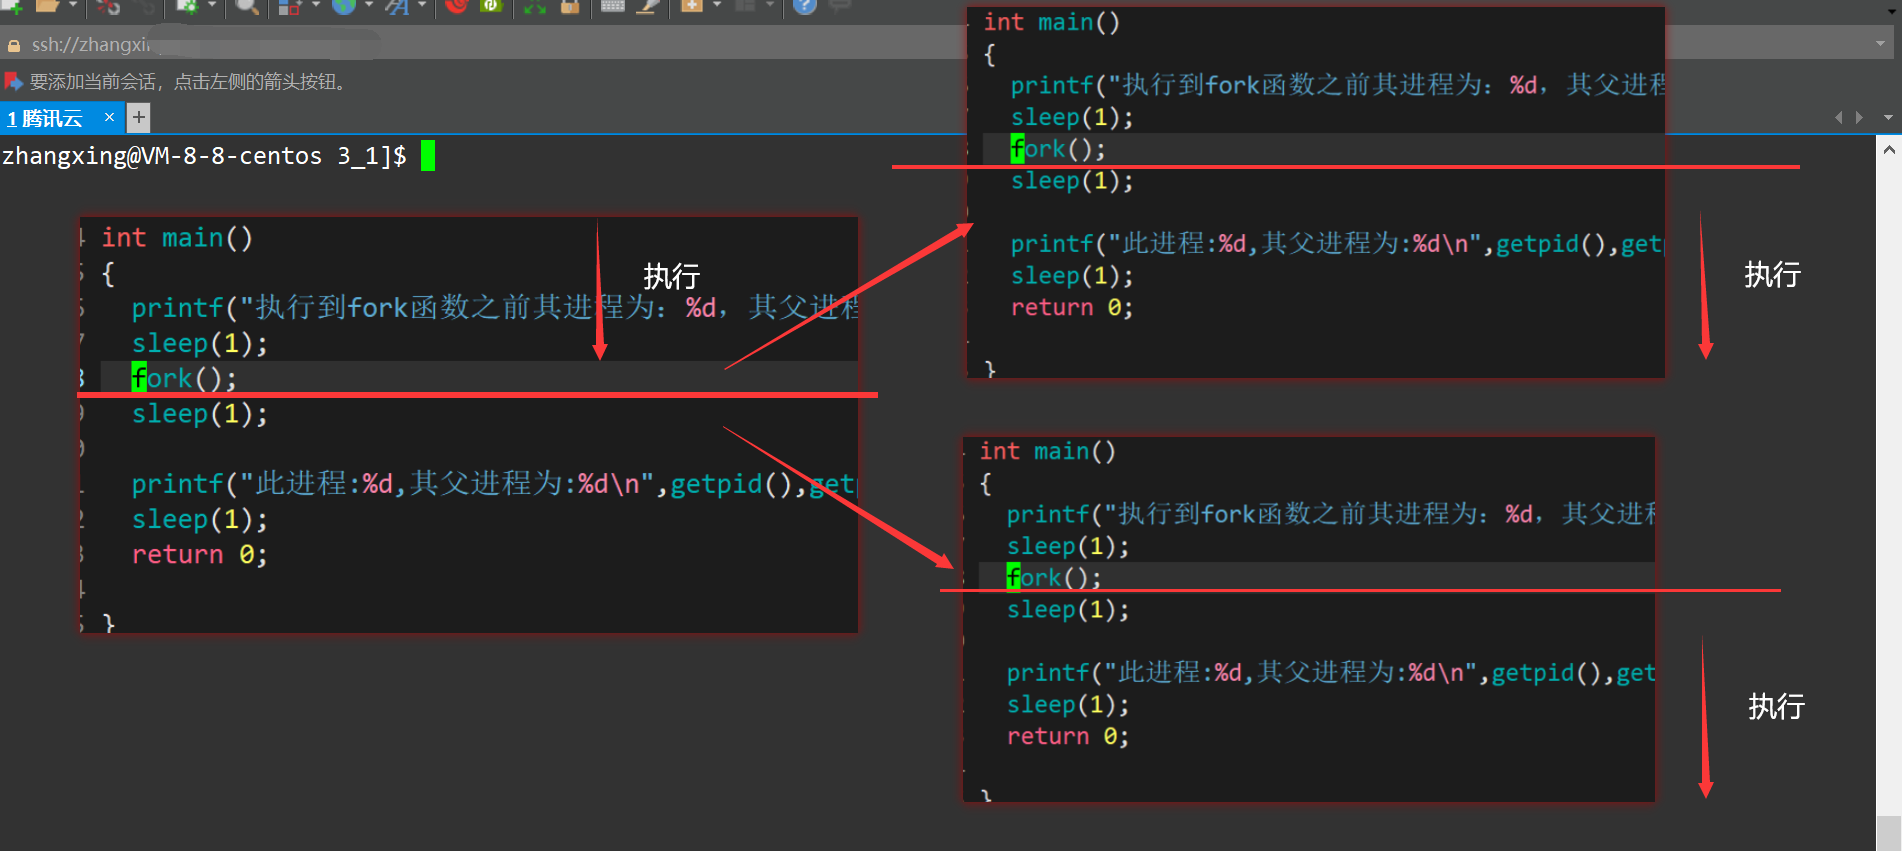Open the tab list dropdown arrow

coord(1888,117)
